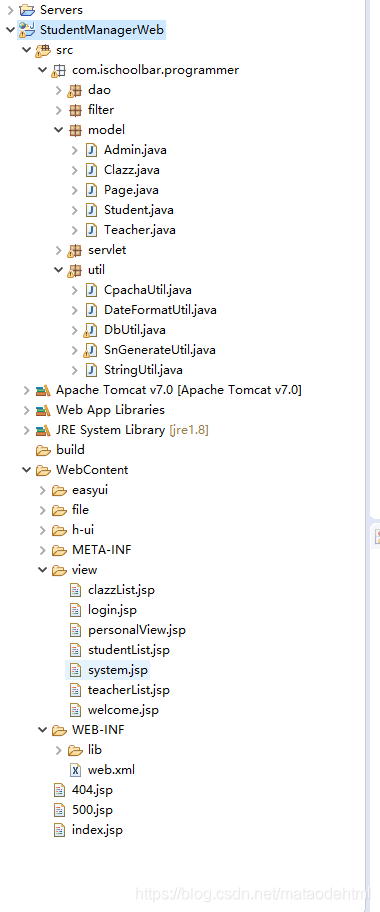Viewport: 380px width, 912px height.
Task: Select welcome.jsp file
Action: click(123, 710)
